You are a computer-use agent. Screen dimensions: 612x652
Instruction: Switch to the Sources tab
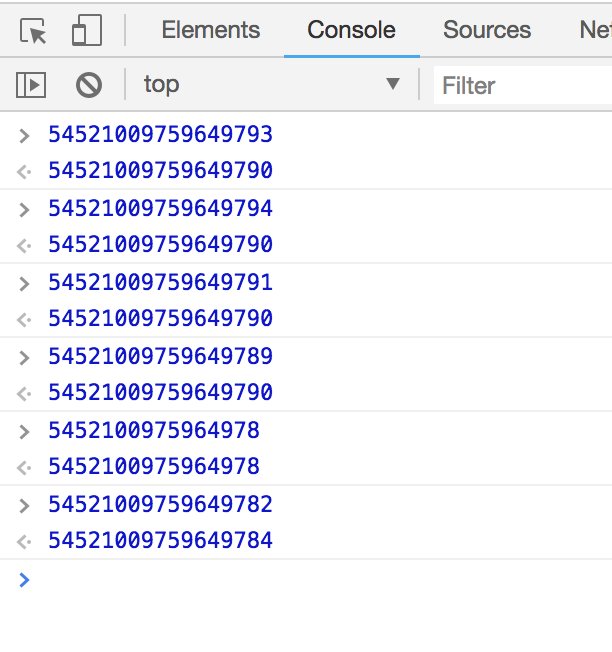pos(487,30)
